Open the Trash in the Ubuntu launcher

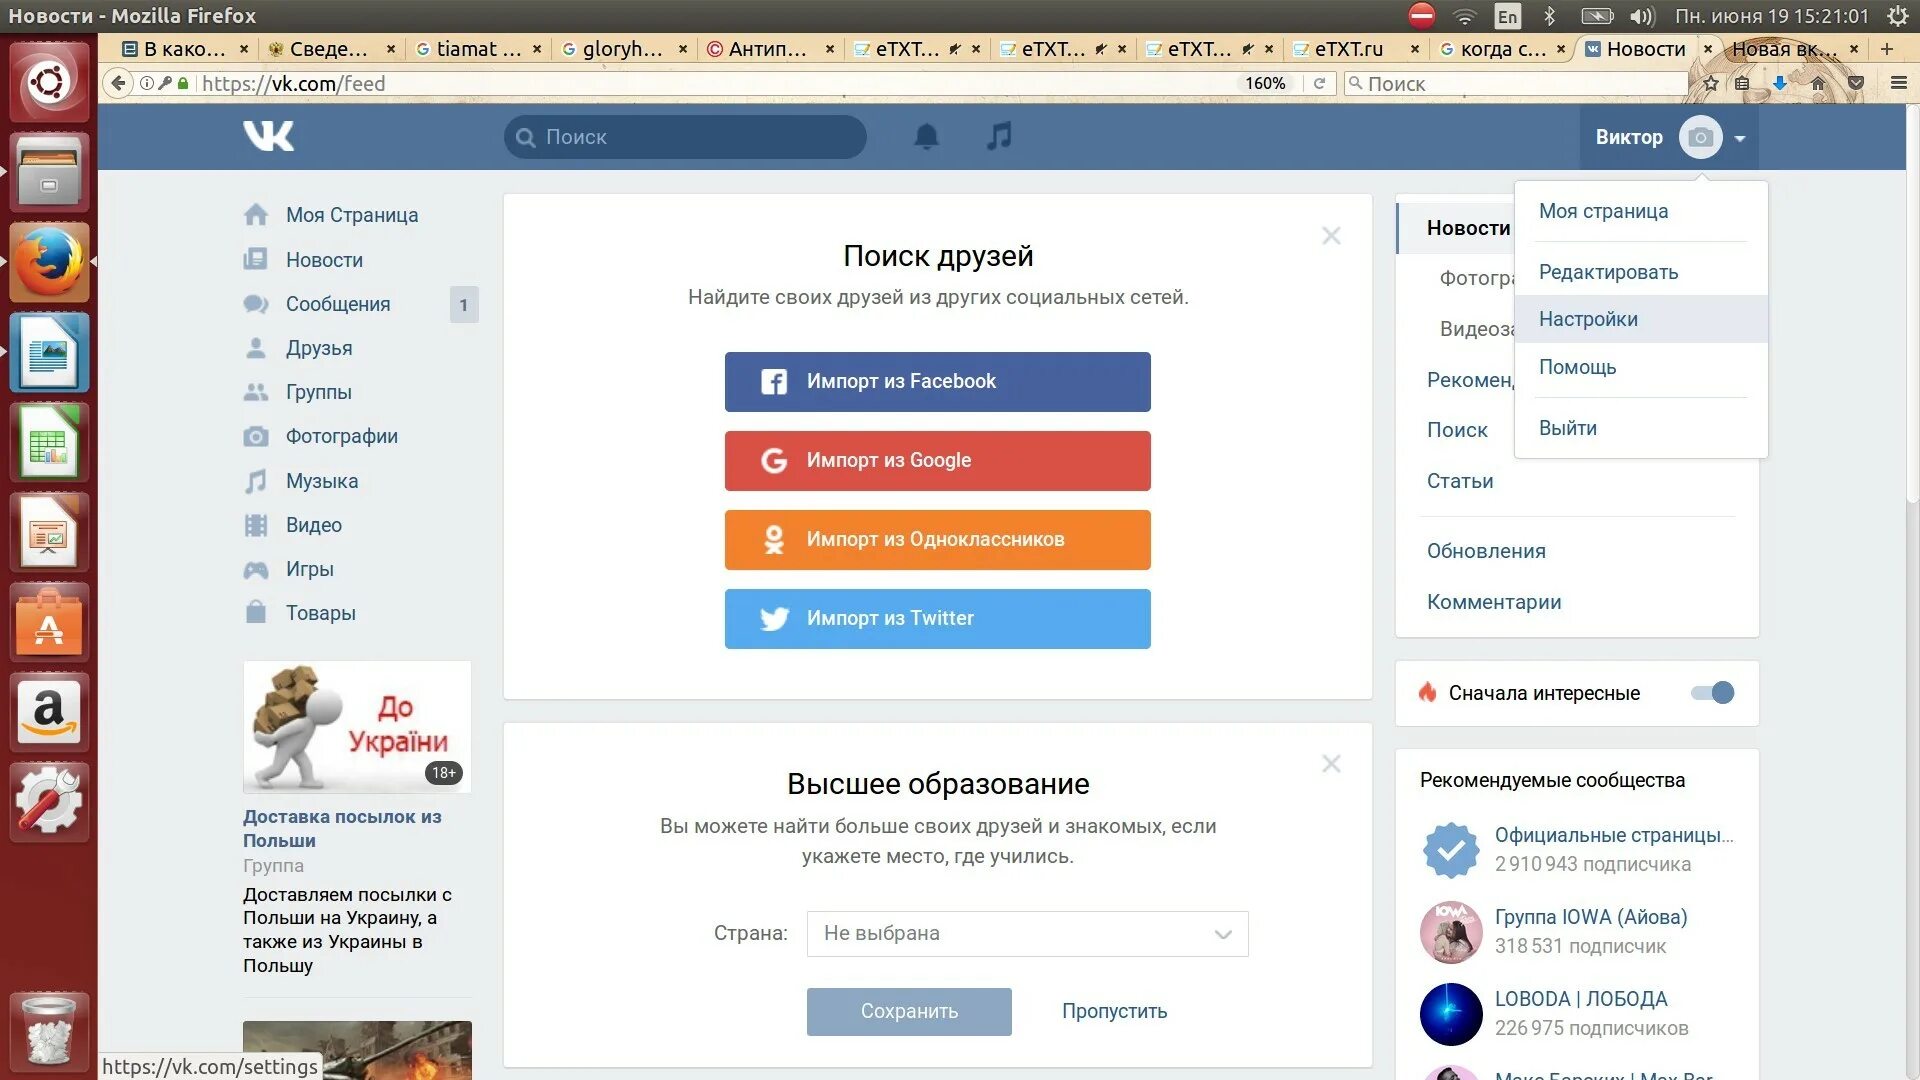point(48,1032)
